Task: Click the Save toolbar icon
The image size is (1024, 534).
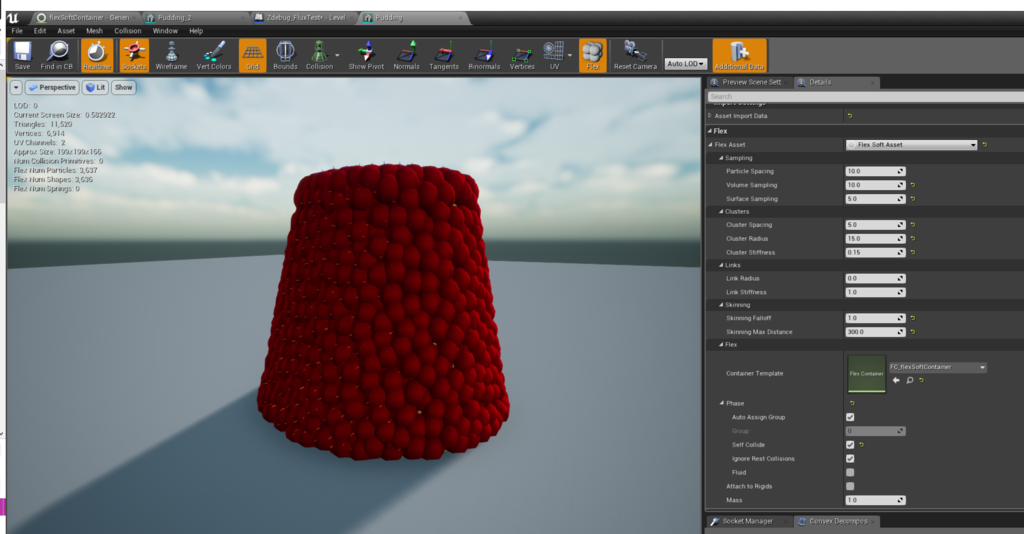Action: (x=22, y=55)
